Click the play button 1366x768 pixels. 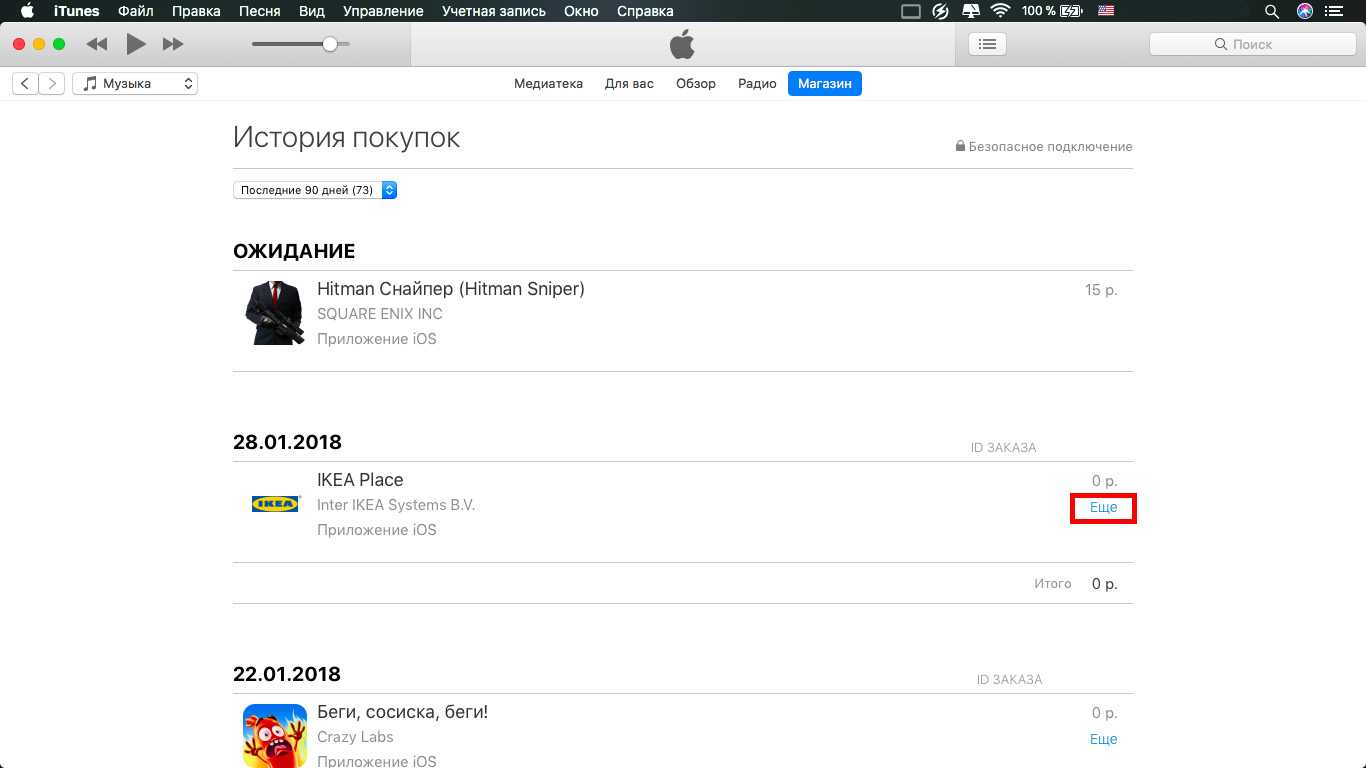coord(136,44)
